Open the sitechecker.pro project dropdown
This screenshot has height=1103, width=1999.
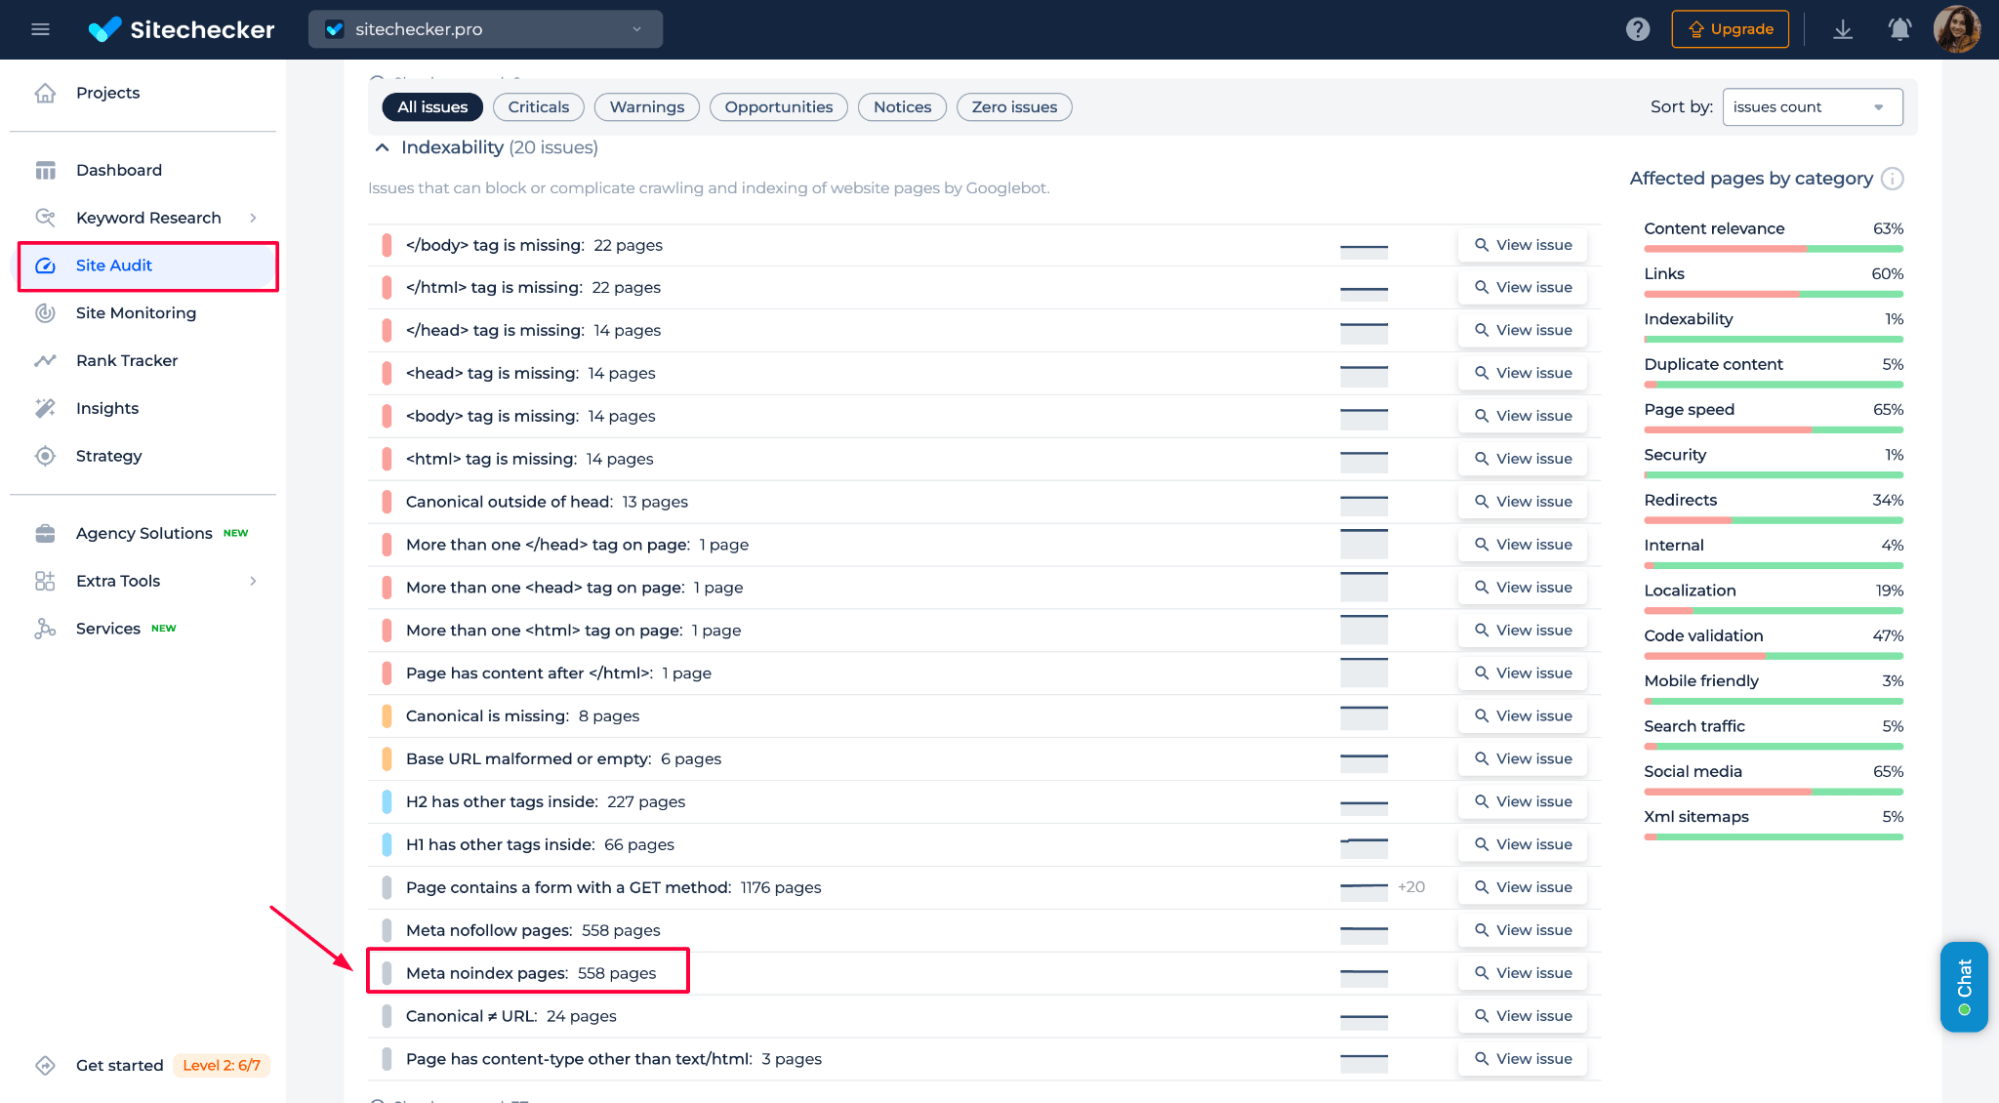[x=486, y=29]
